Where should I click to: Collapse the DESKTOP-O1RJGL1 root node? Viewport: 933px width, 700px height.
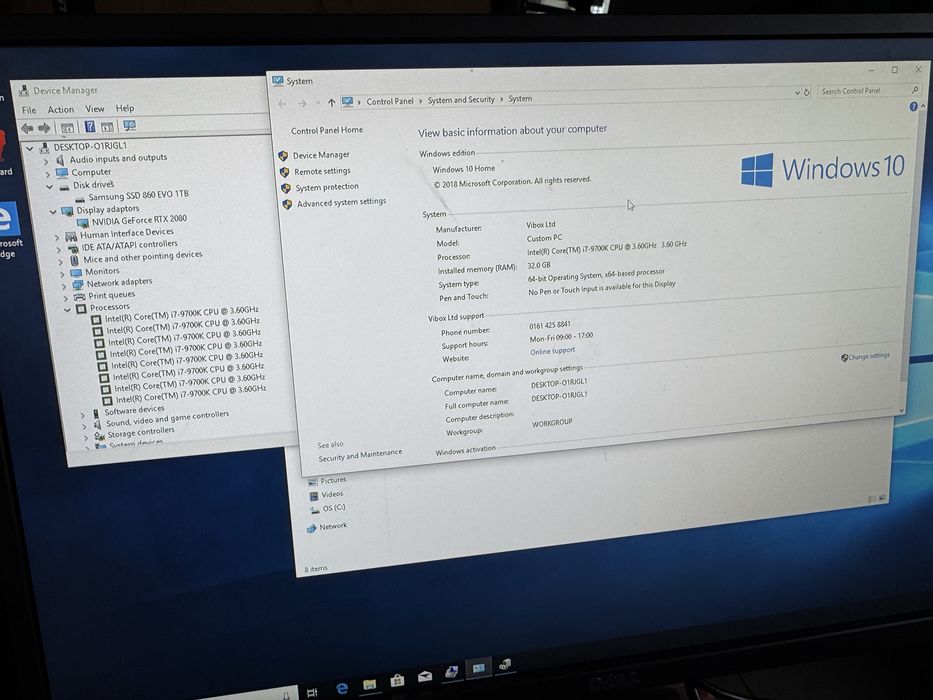click(29, 149)
